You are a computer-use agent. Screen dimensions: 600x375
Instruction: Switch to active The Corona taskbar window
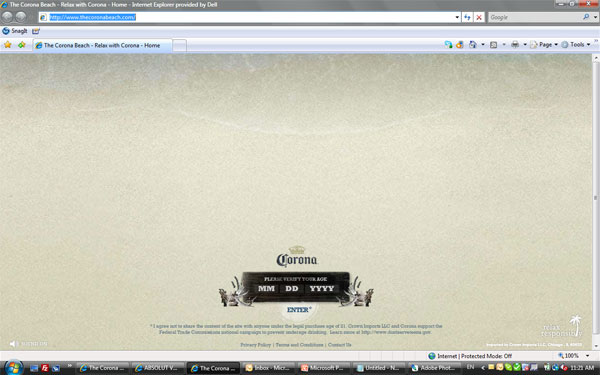click(x=214, y=368)
